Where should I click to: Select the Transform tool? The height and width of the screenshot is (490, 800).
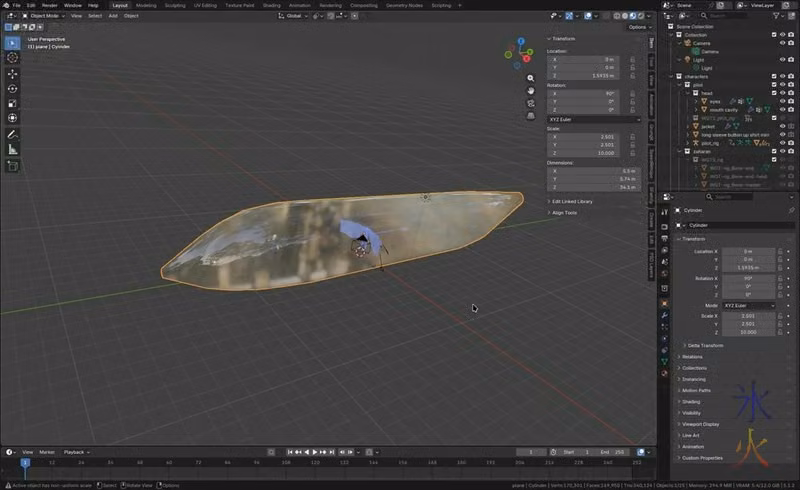(x=12, y=118)
